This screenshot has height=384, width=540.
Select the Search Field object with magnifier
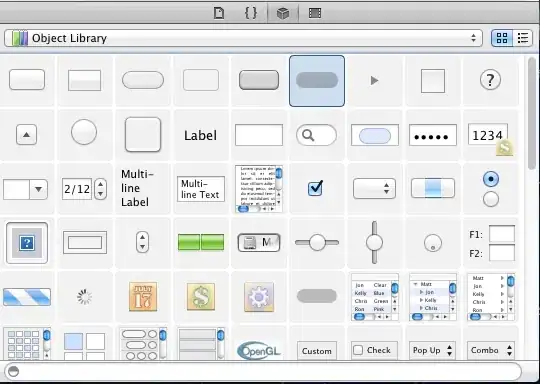(316, 135)
